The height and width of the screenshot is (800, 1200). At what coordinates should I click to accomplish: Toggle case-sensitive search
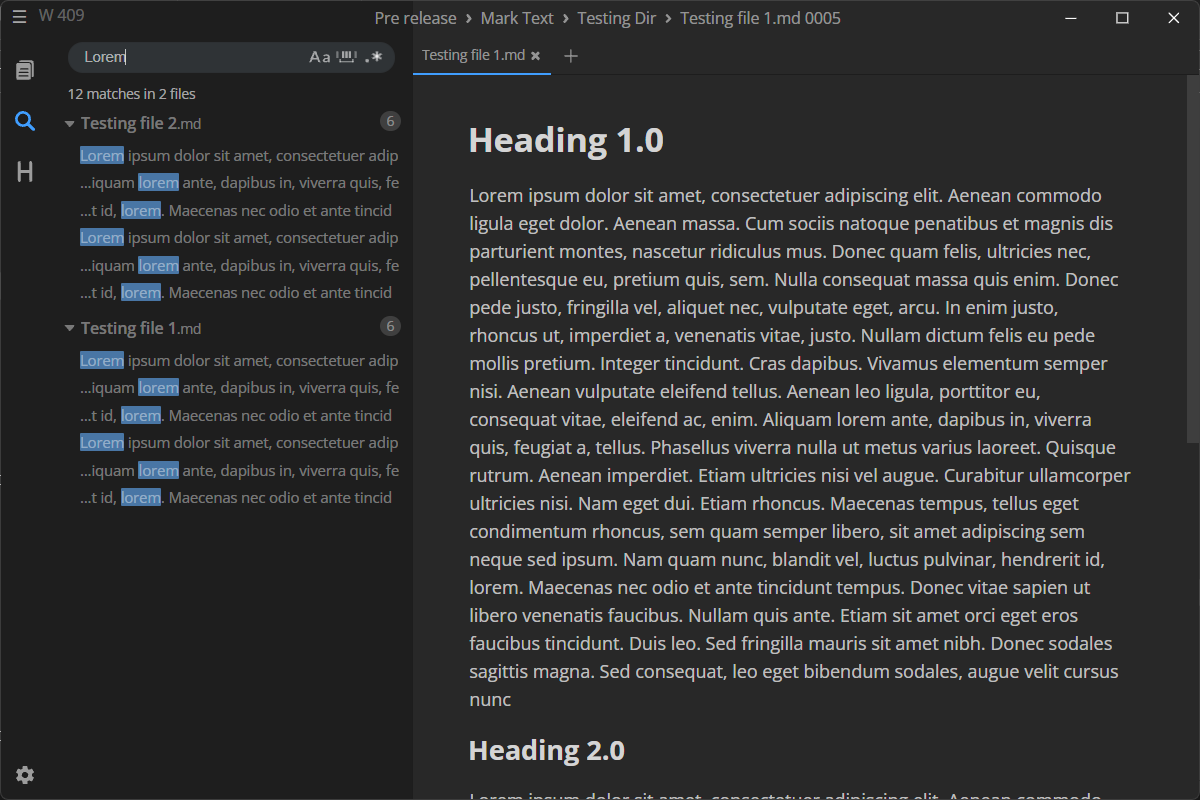tap(320, 57)
